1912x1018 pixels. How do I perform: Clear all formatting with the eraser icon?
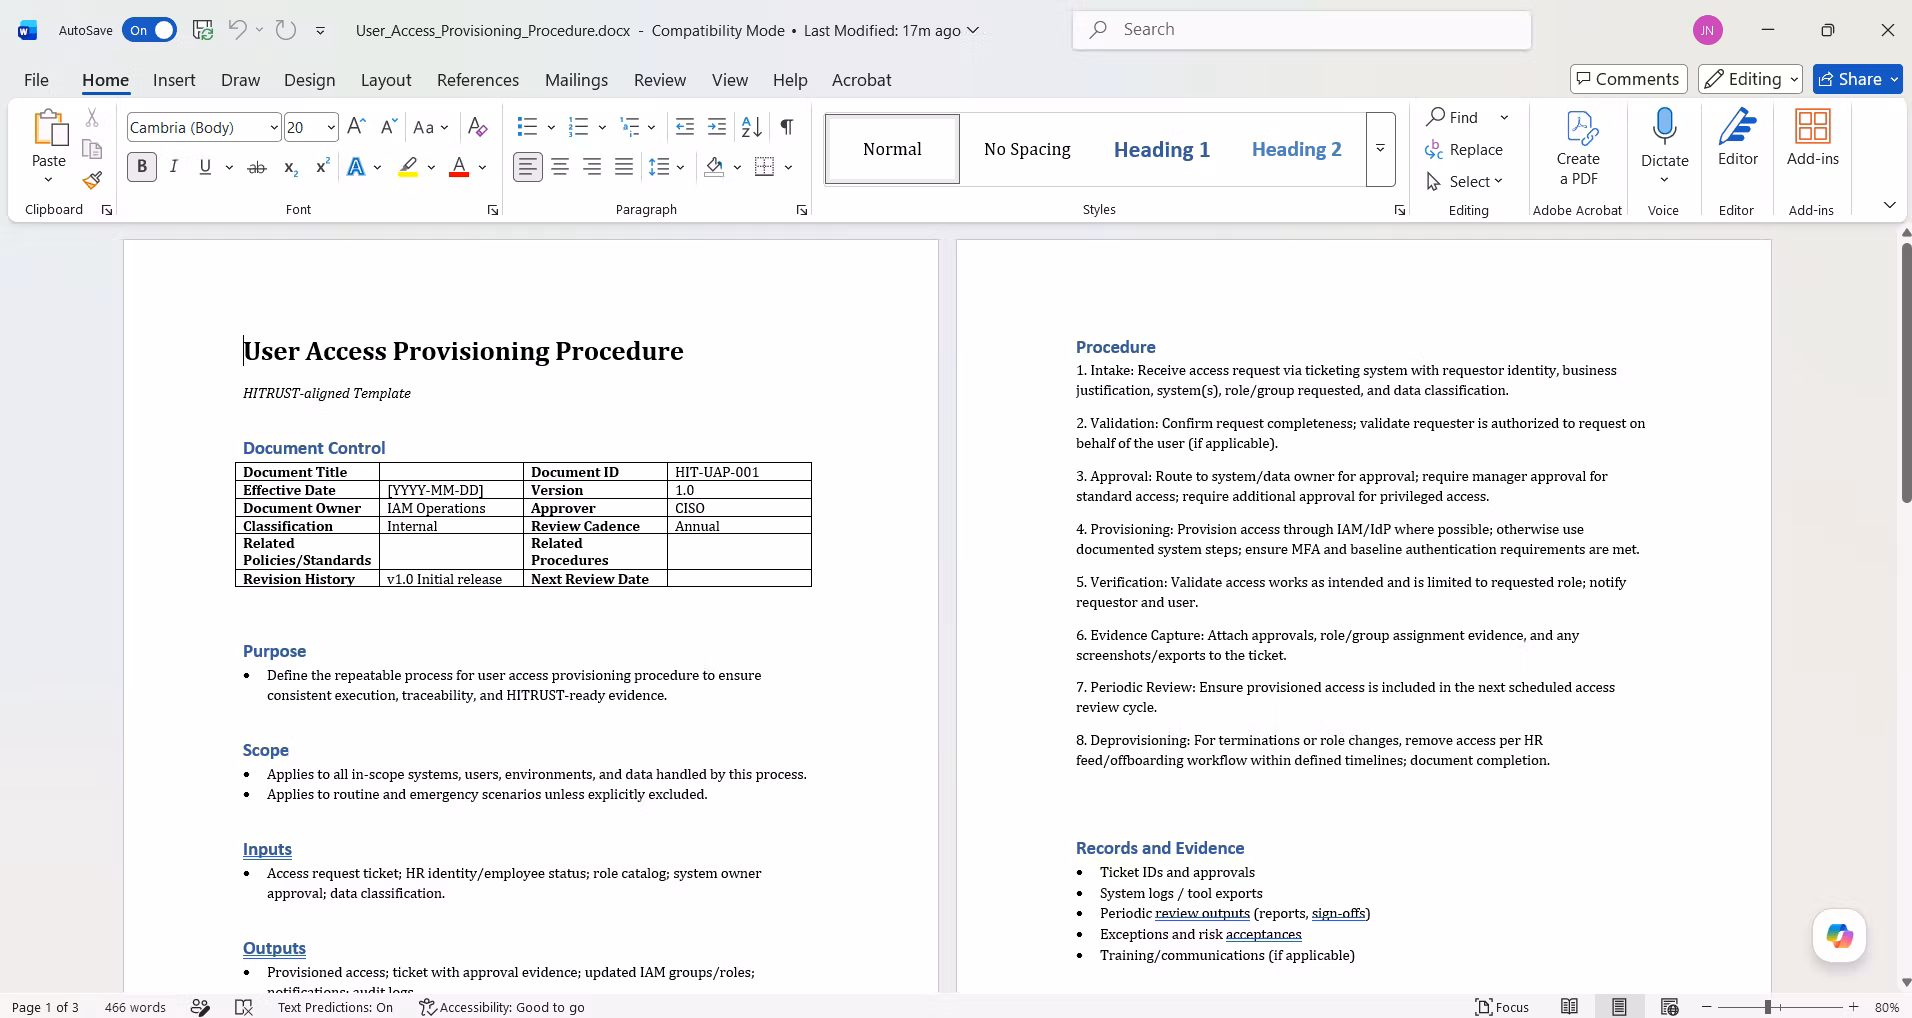pyautogui.click(x=478, y=127)
